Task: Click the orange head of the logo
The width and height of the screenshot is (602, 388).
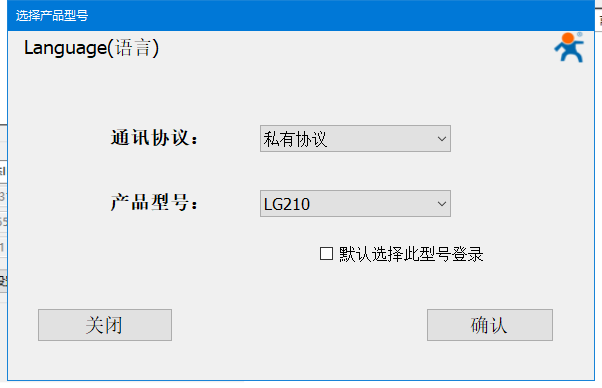Action: click(568, 38)
